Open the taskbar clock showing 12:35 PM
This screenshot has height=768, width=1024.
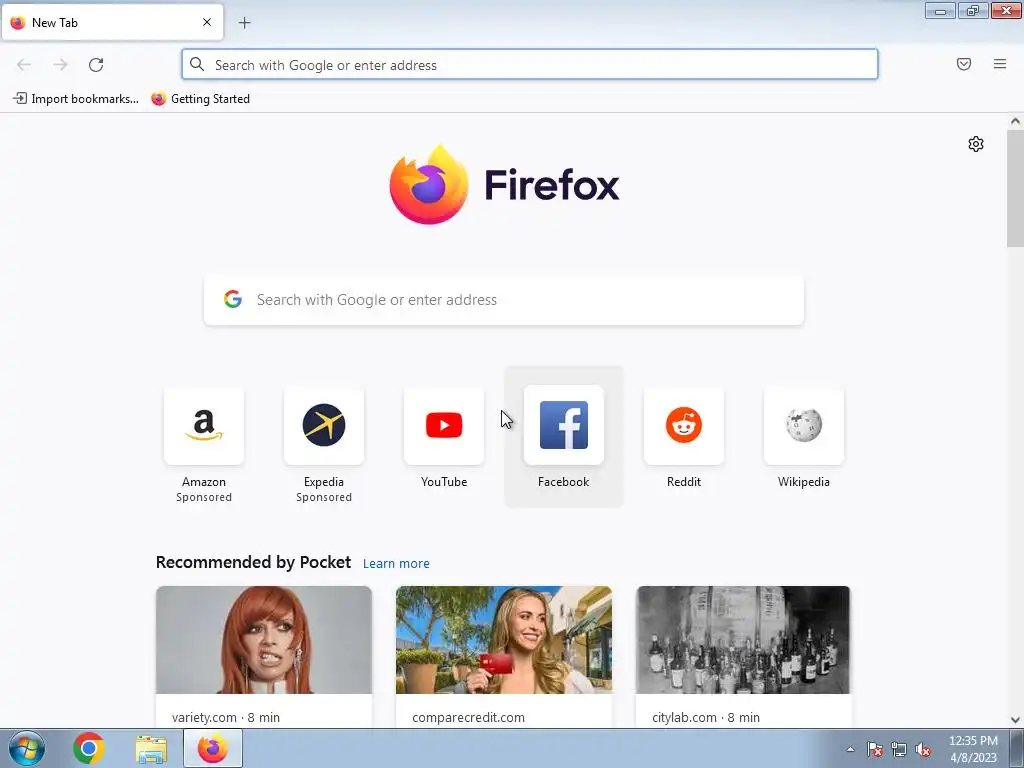[x=973, y=749]
